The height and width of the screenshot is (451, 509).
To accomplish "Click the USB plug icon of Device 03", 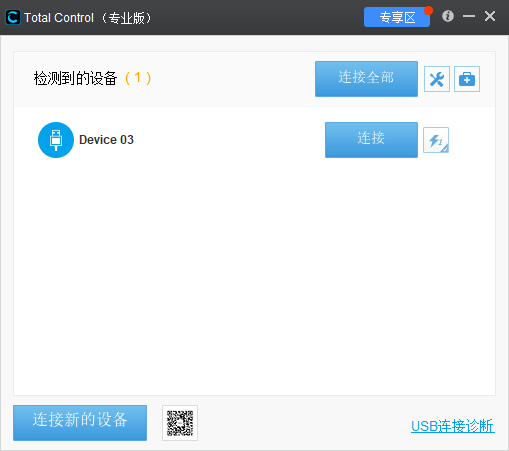I will coord(56,140).
